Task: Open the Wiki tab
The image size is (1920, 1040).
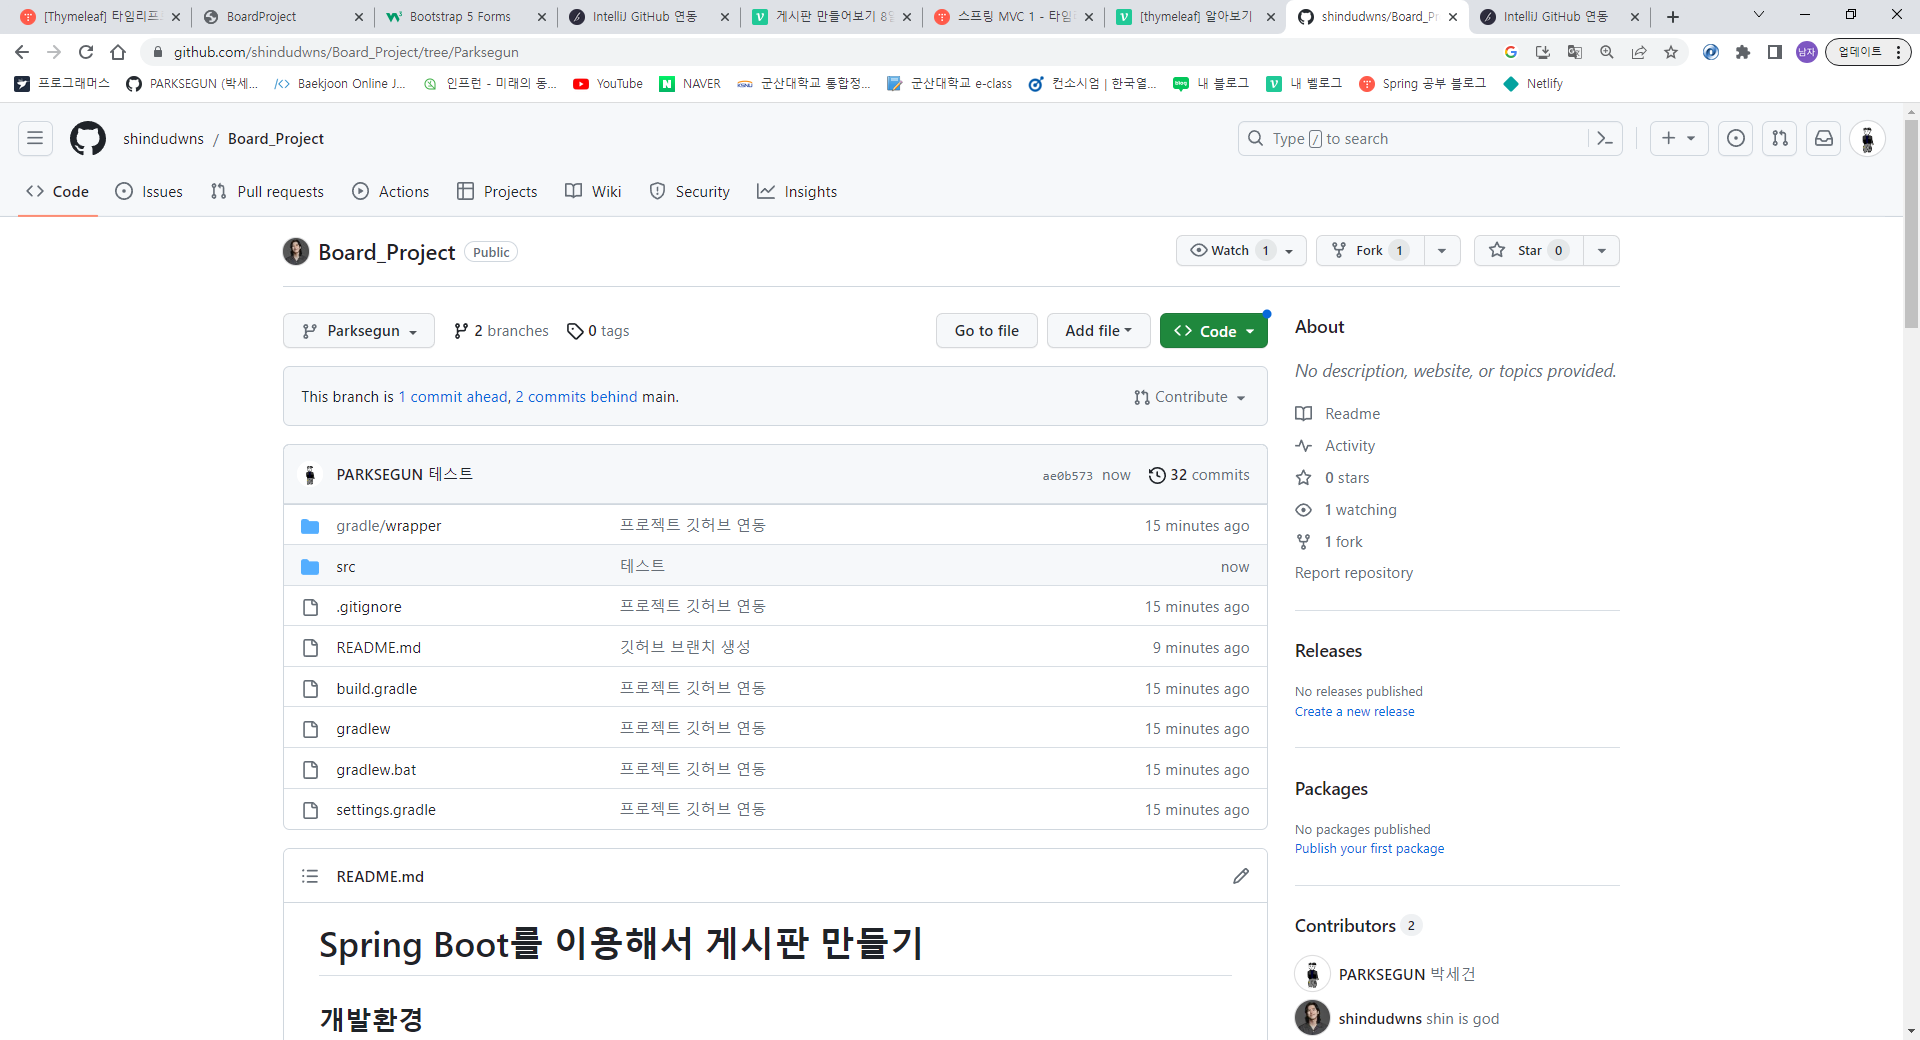Action: point(593,192)
